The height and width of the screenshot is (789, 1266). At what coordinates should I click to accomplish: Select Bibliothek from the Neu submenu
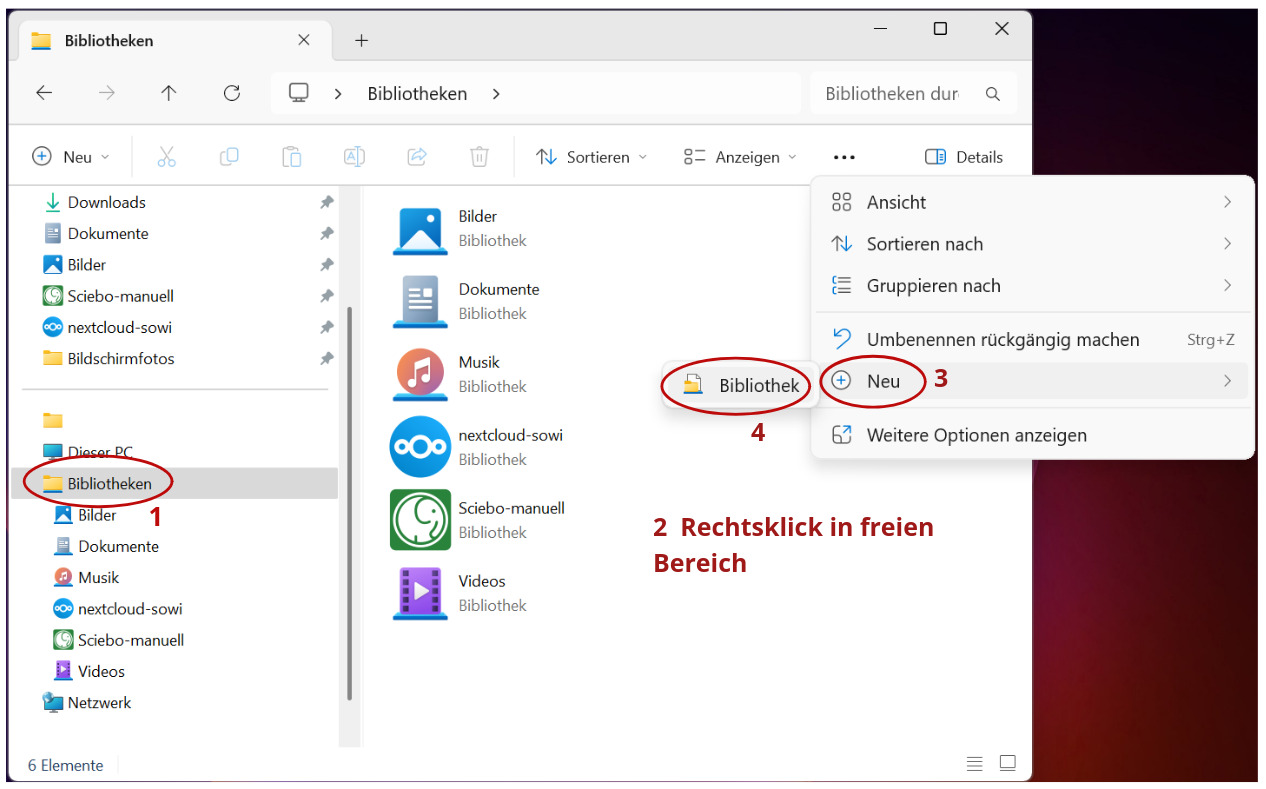745,385
